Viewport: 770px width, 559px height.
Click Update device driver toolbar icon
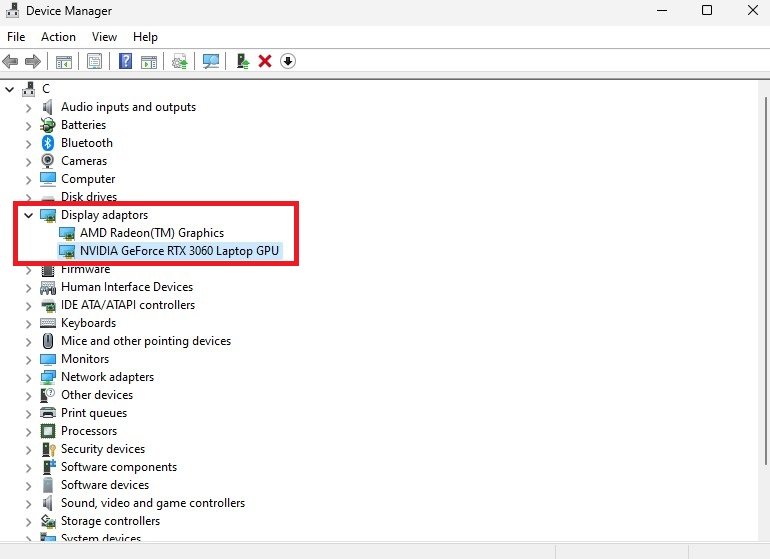(243, 61)
